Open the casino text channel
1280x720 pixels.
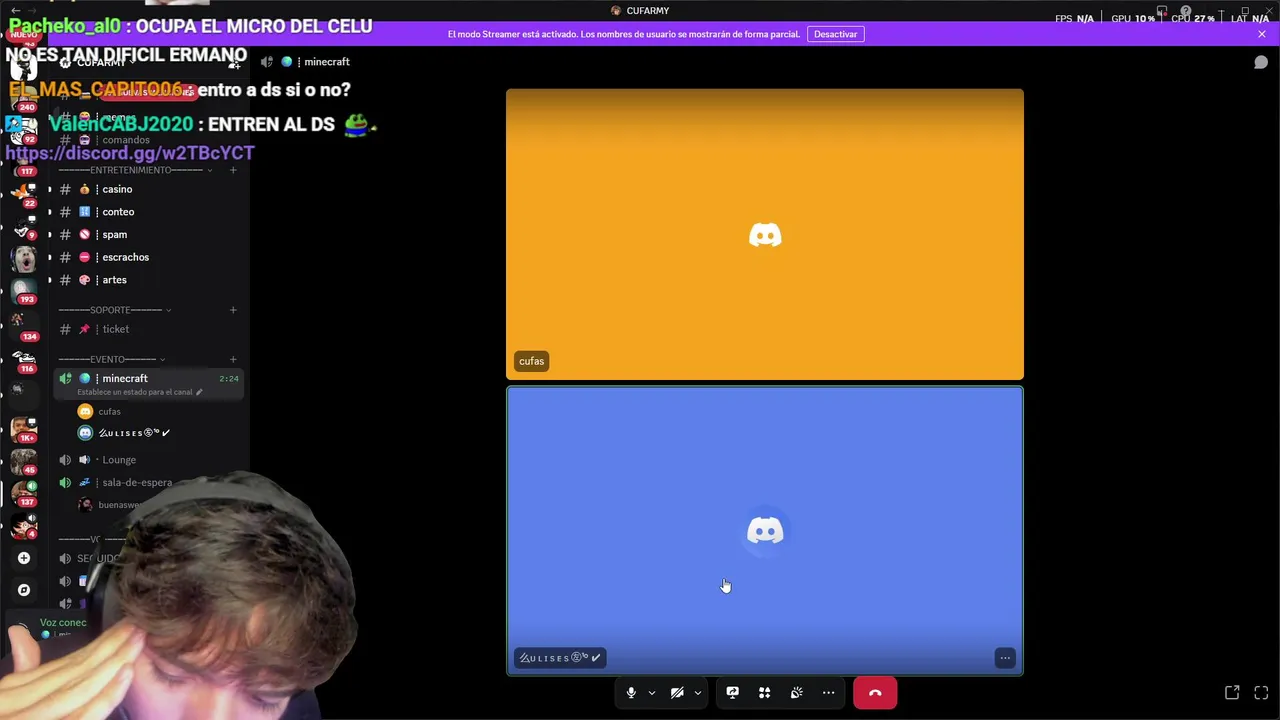point(148,189)
